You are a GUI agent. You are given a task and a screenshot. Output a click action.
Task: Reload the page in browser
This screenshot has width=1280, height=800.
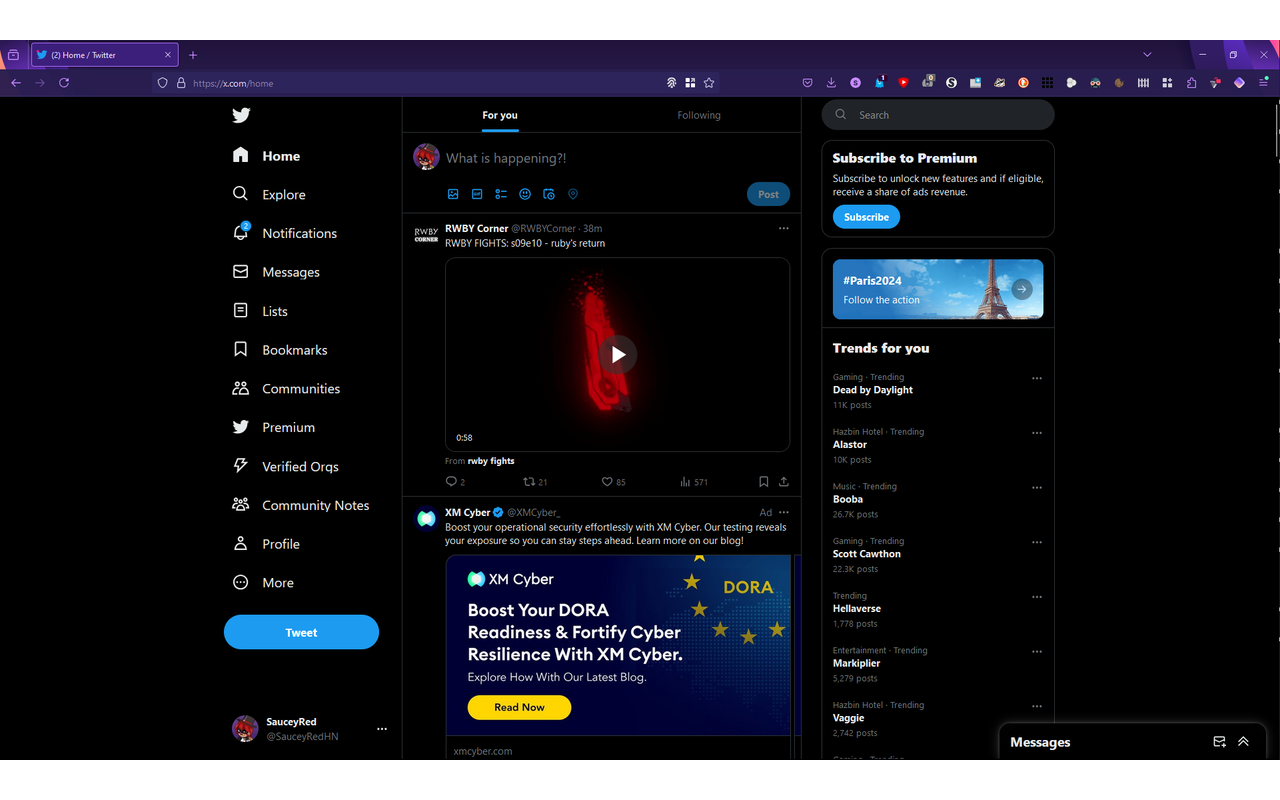coord(64,83)
